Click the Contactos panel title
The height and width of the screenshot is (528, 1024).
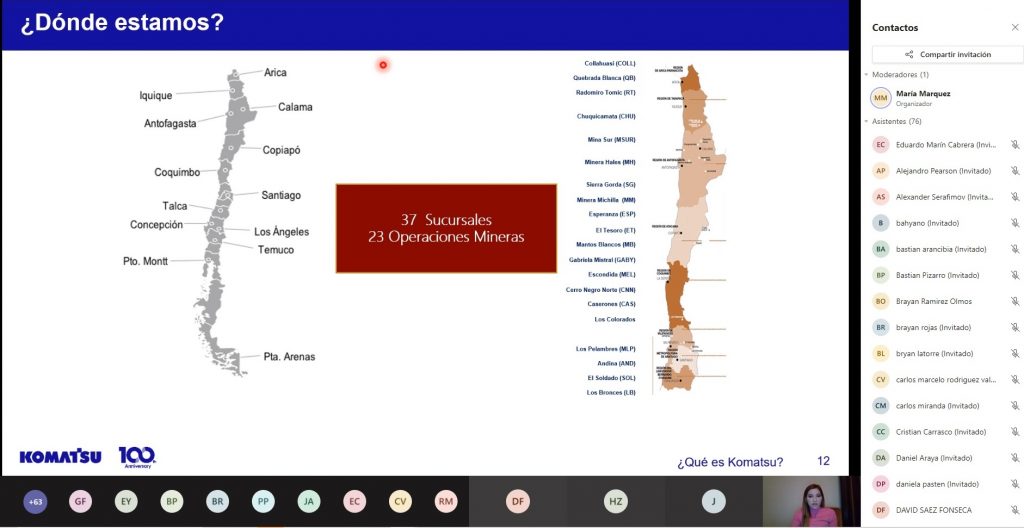(895, 27)
